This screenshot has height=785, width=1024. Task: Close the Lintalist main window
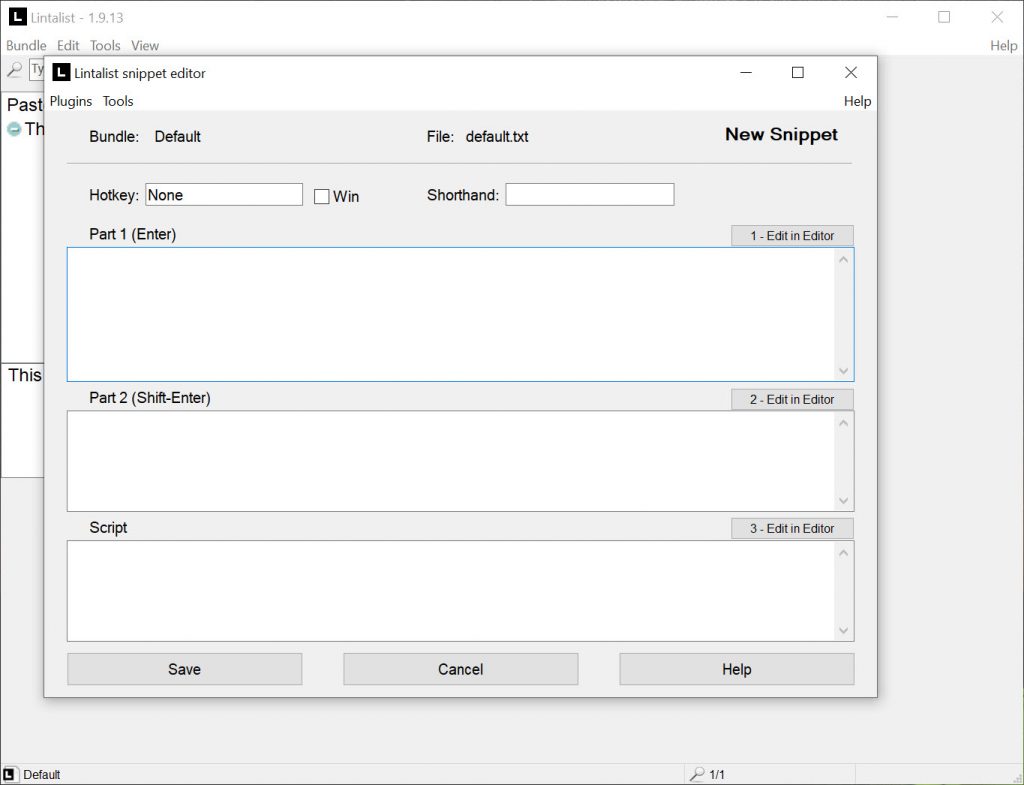997,17
